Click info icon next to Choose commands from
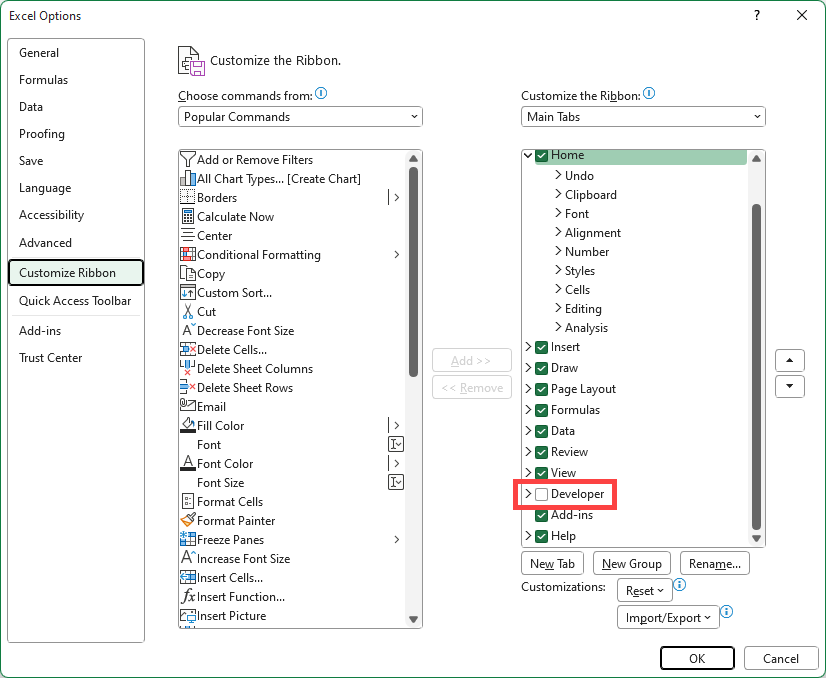 [x=321, y=94]
